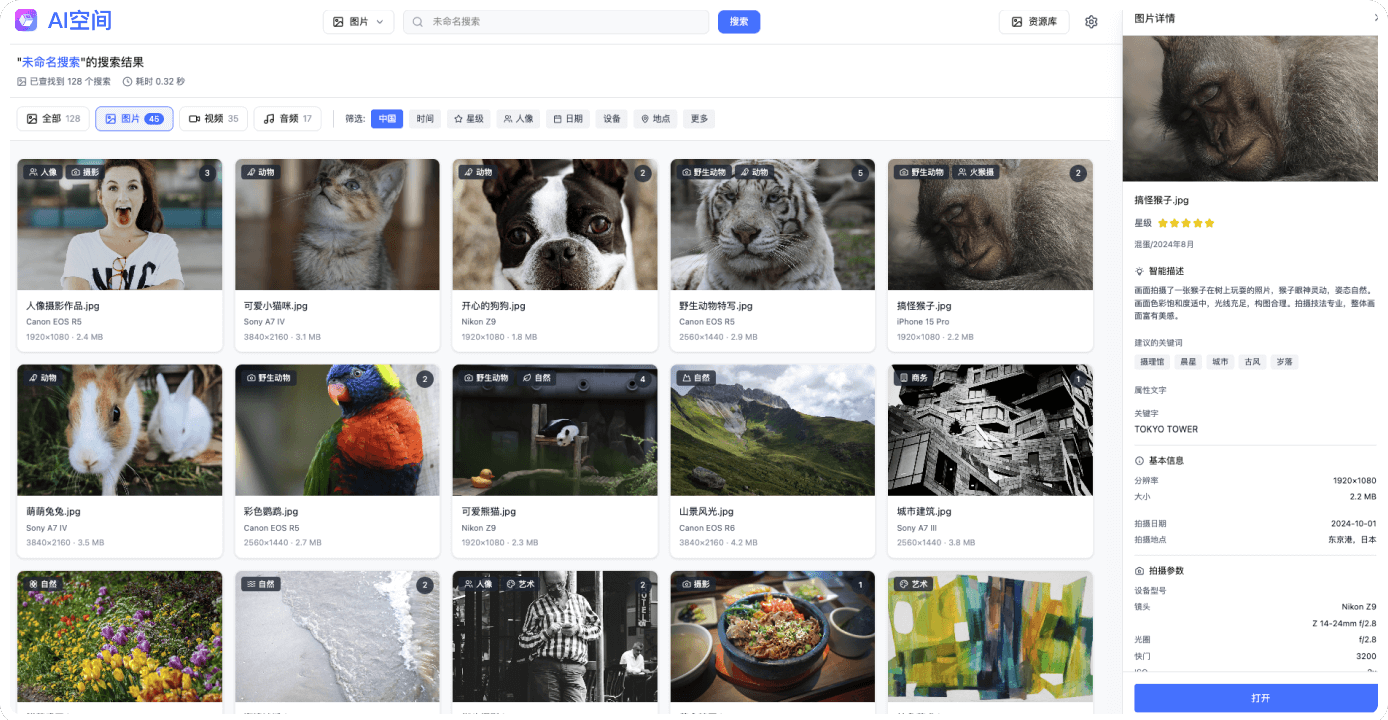Click the 商务 tag on the building photo
This screenshot has height=720, width=1388.
913,379
